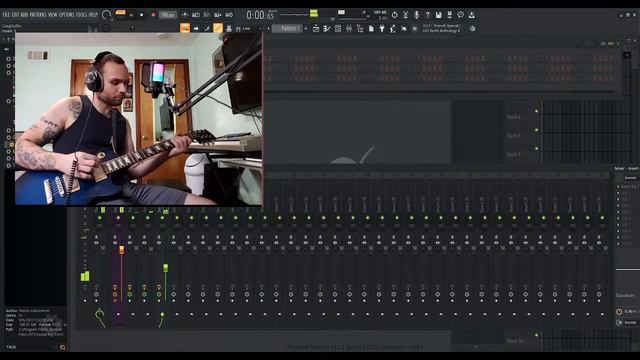This screenshot has height=360, width=640.
Task: Select the Track 2 label in playlist
Action: tap(513, 136)
